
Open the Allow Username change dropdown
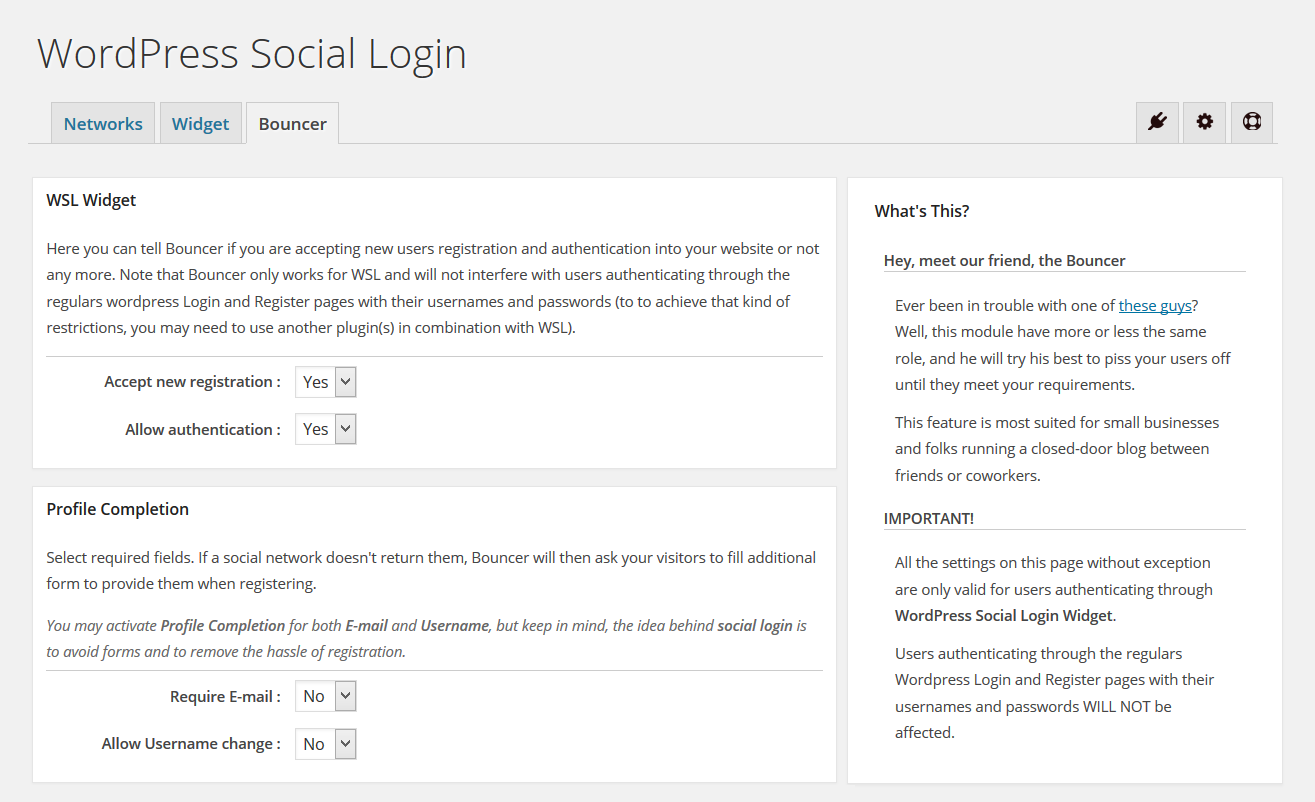tap(326, 744)
